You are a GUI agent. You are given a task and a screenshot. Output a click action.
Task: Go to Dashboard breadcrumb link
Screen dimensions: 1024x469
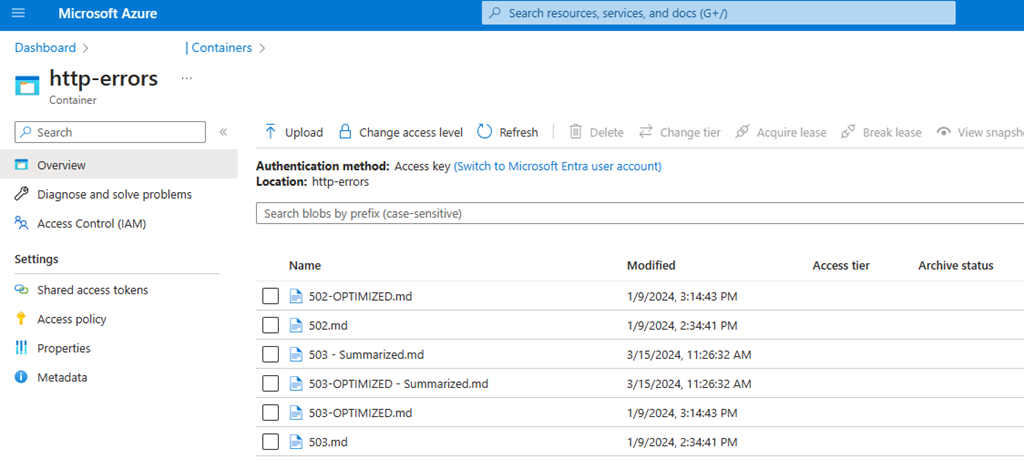[45, 47]
